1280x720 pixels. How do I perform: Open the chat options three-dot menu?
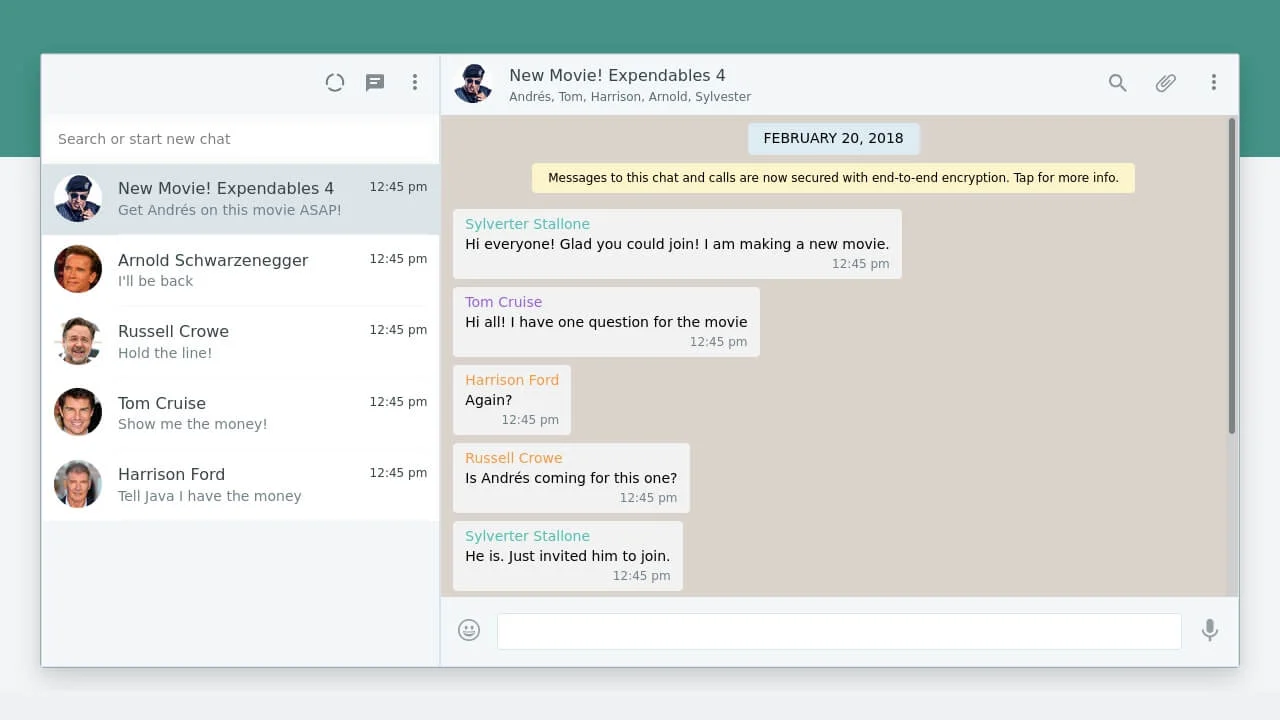pyautogui.click(x=1214, y=83)
